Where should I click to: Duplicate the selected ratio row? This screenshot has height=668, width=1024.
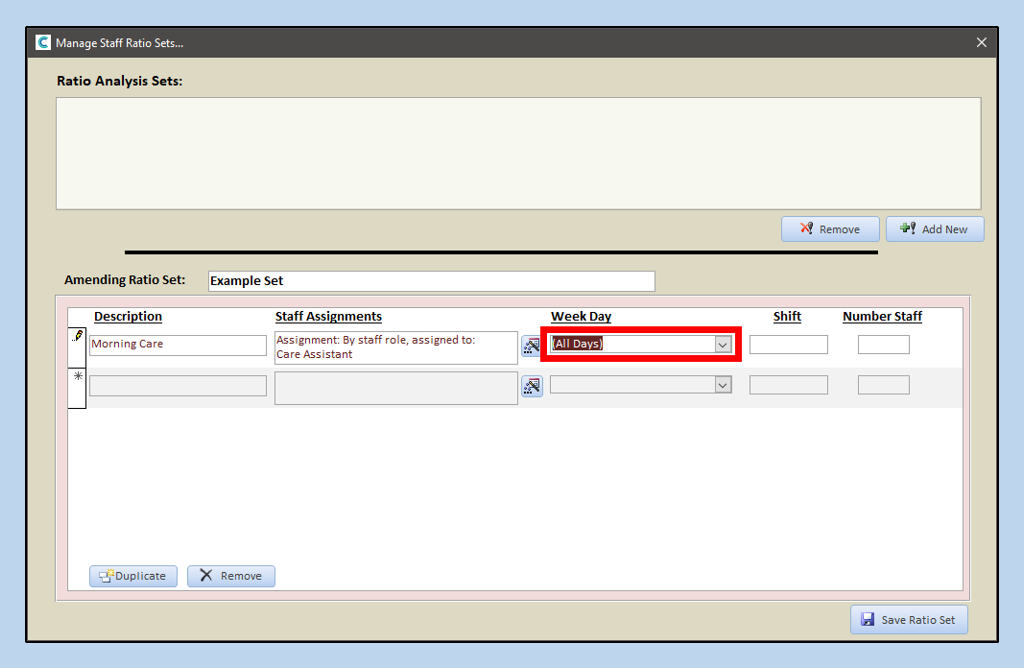[x=134, y=576]
